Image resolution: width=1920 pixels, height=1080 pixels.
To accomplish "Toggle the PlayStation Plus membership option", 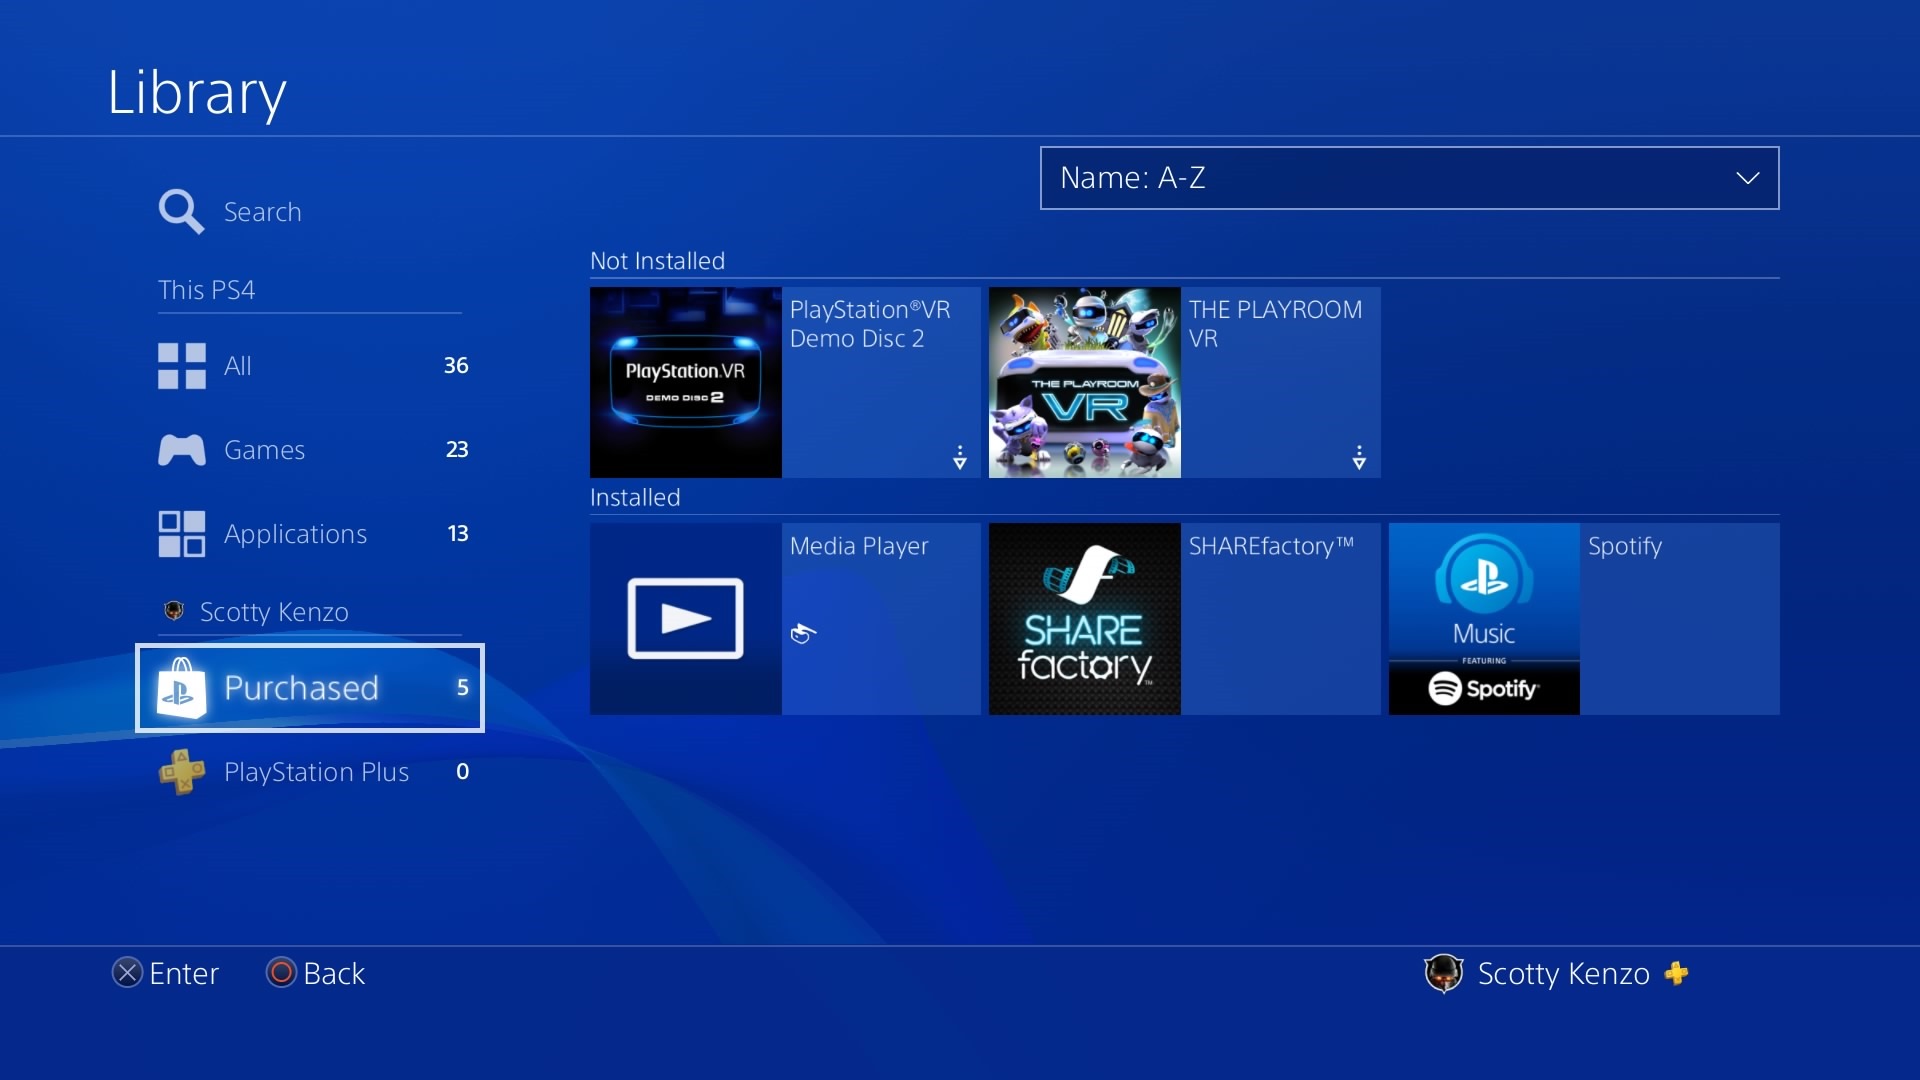I will [313, 771].
